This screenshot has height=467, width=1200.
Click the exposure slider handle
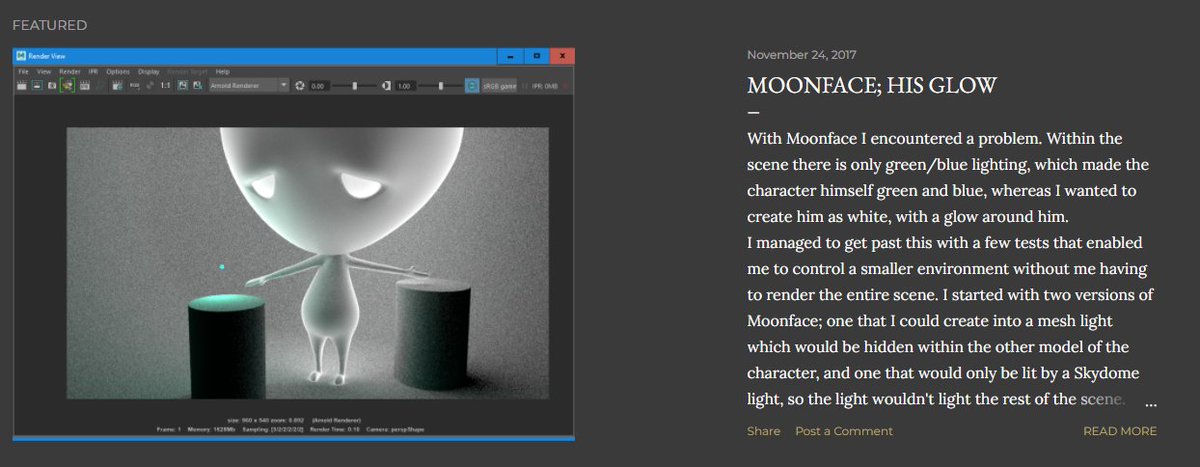click(354, 86)
